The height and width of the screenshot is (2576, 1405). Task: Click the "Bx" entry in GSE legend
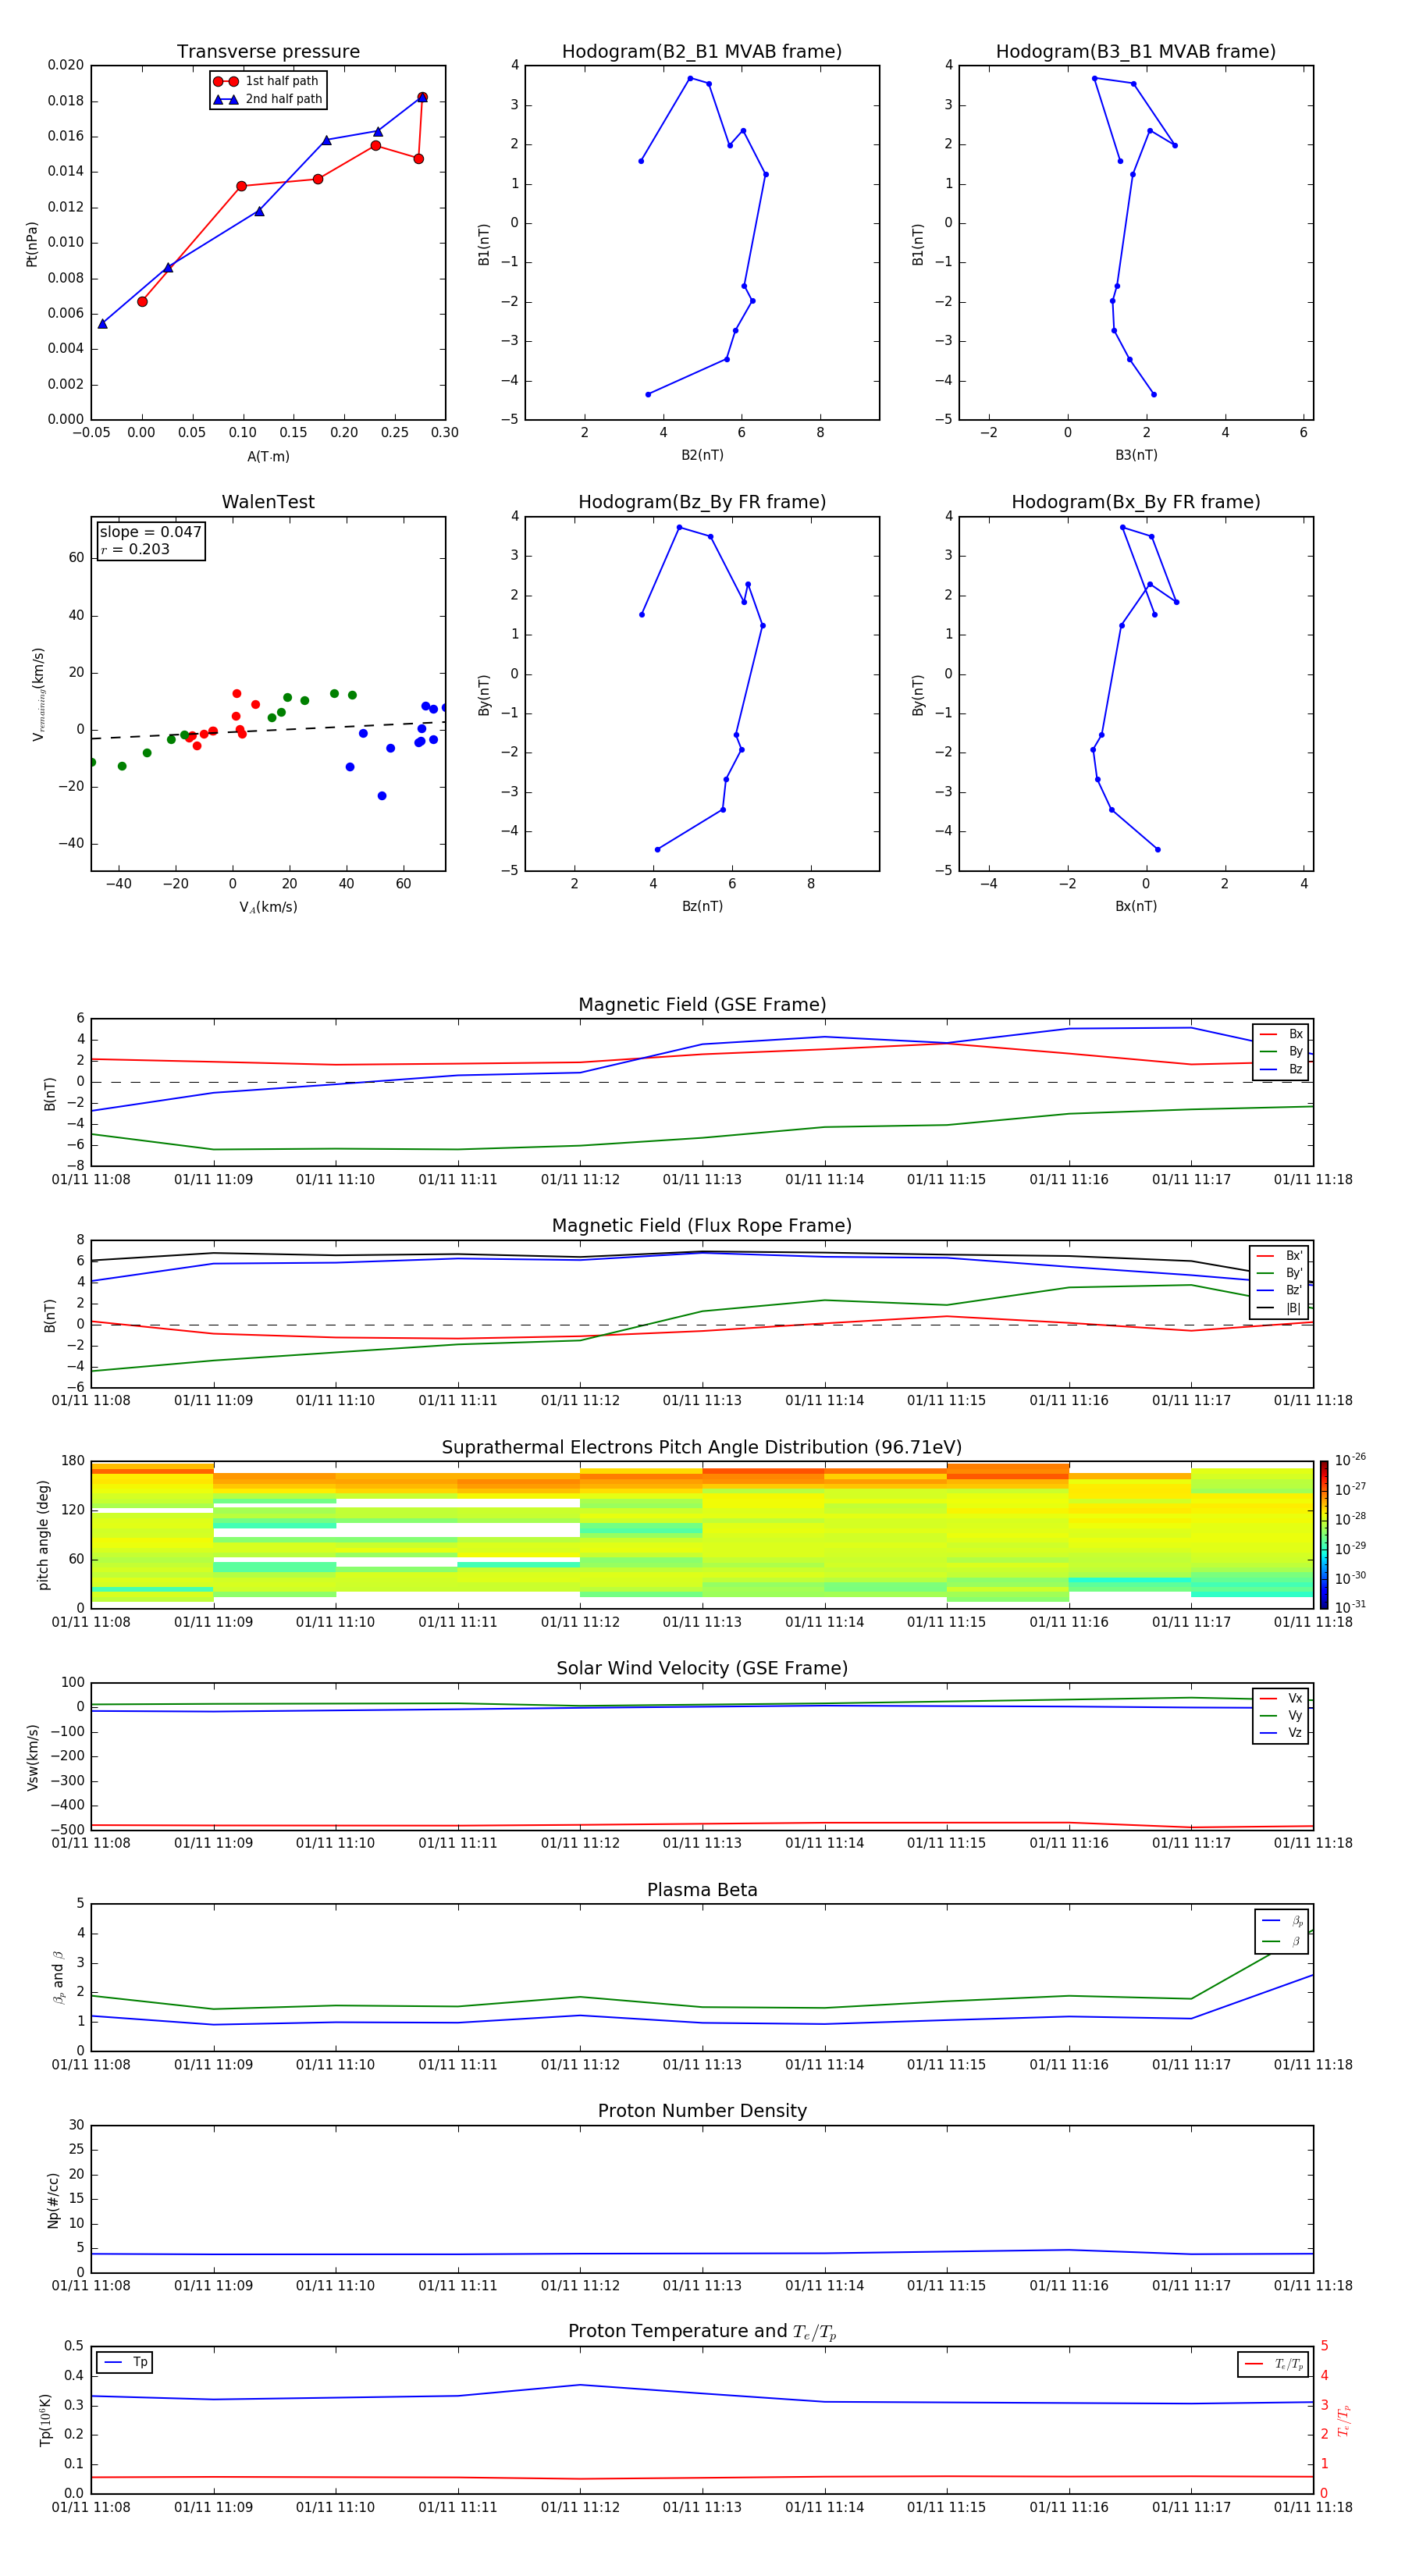[x=1281, y=1034]
